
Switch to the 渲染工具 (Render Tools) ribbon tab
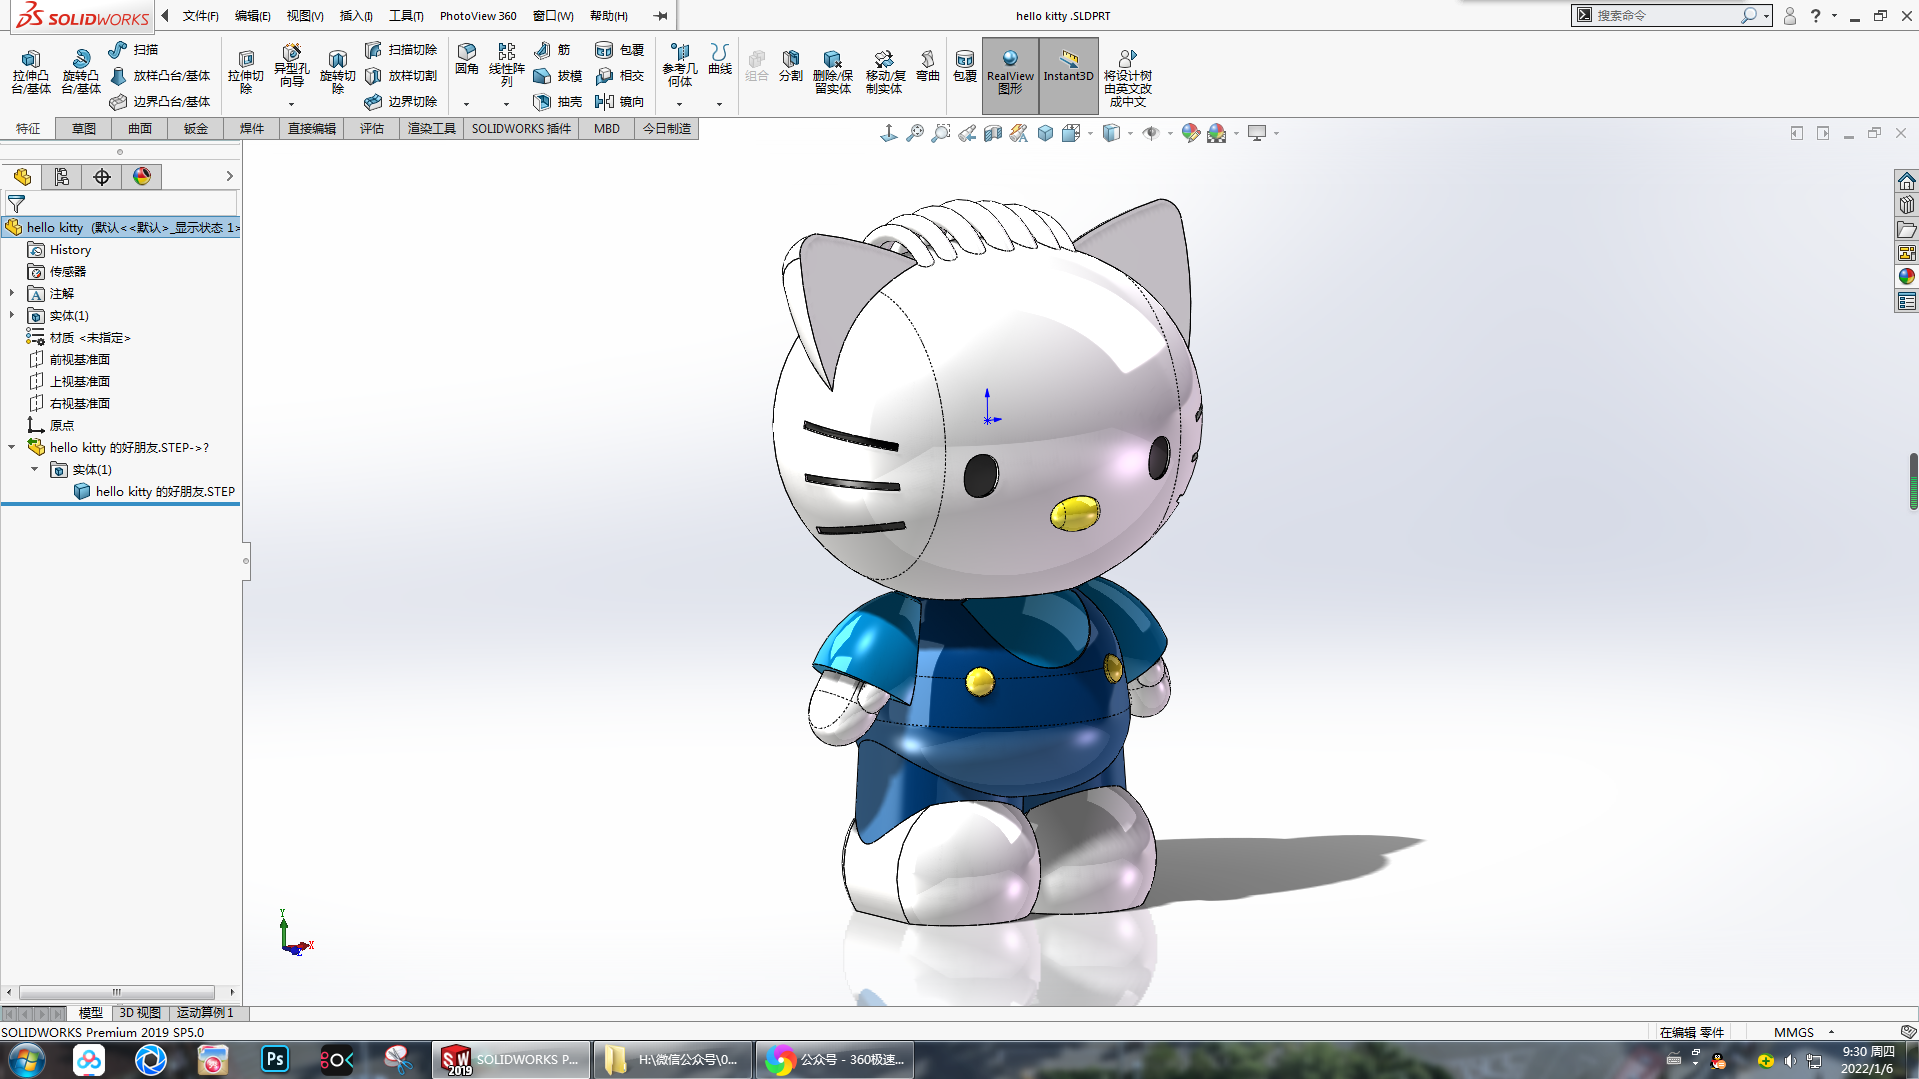431,128
